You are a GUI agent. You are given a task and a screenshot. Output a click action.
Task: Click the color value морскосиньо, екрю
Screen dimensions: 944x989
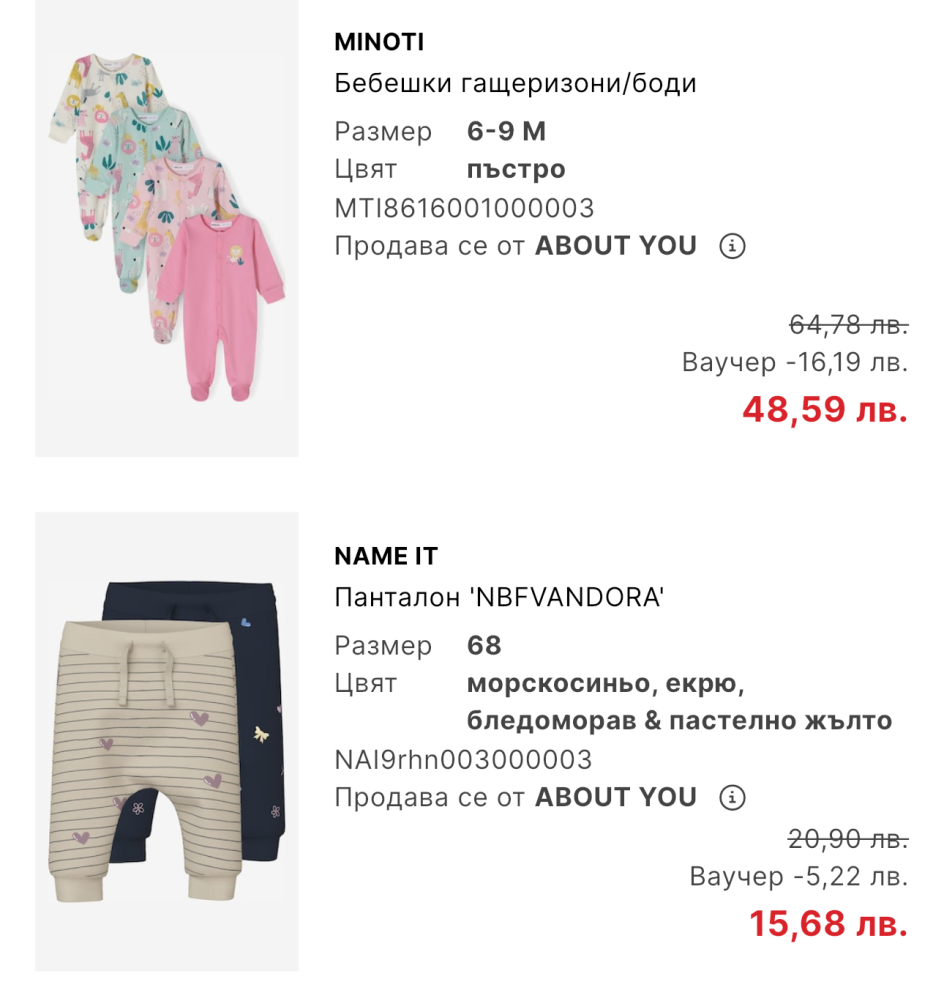tap(605, 684)
